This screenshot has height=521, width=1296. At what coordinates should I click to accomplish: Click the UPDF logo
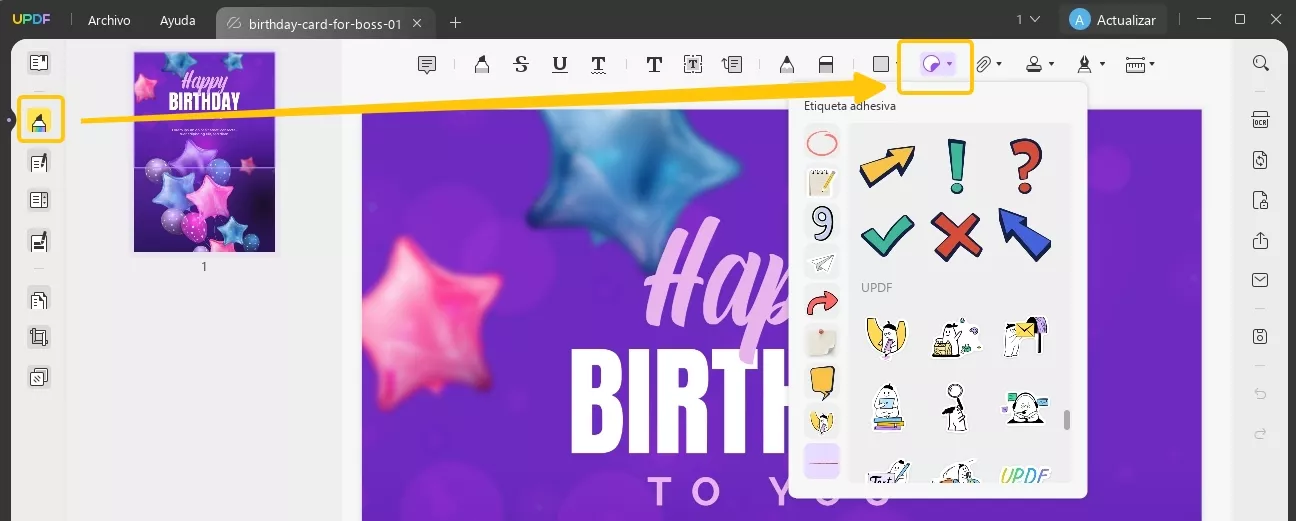click(x=31, y=20)
